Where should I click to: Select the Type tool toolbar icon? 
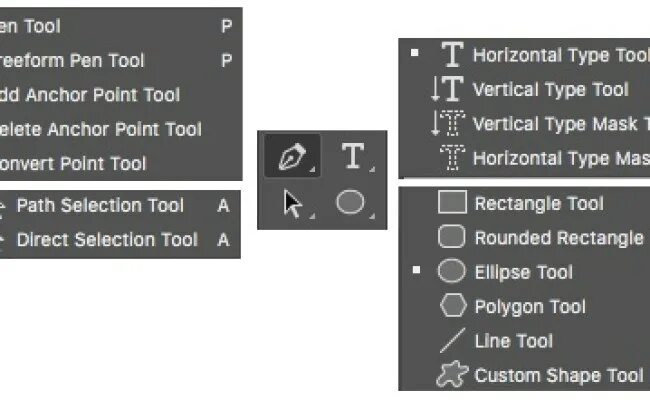352,156
